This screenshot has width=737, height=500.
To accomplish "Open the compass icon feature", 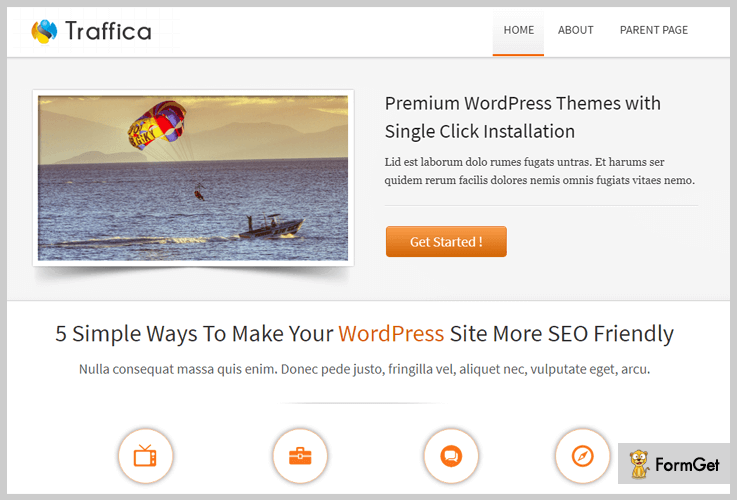I will pos(582,456).
